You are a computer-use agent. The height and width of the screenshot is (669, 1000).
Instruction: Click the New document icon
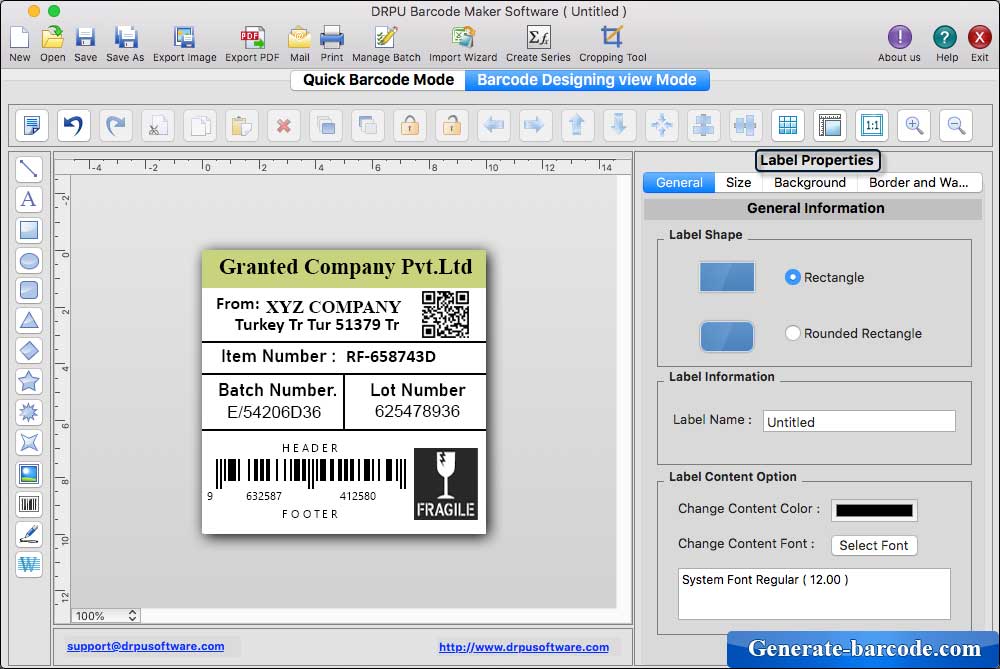pos(20,43)
